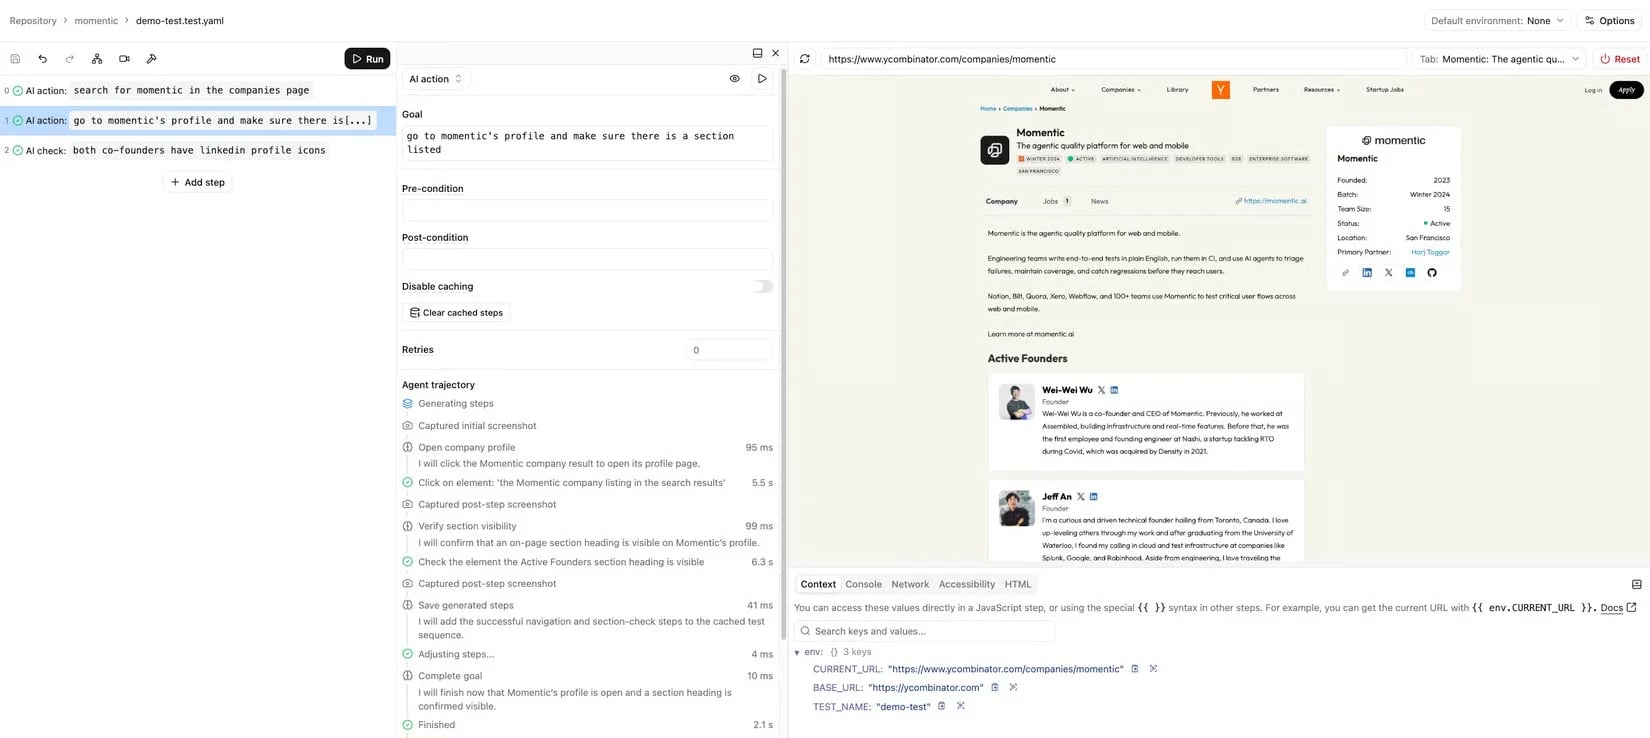This screenshot has height=738, width=1650.
Task: Click the save icon in the editor toolbar
Action: click(x=15, y=59)
